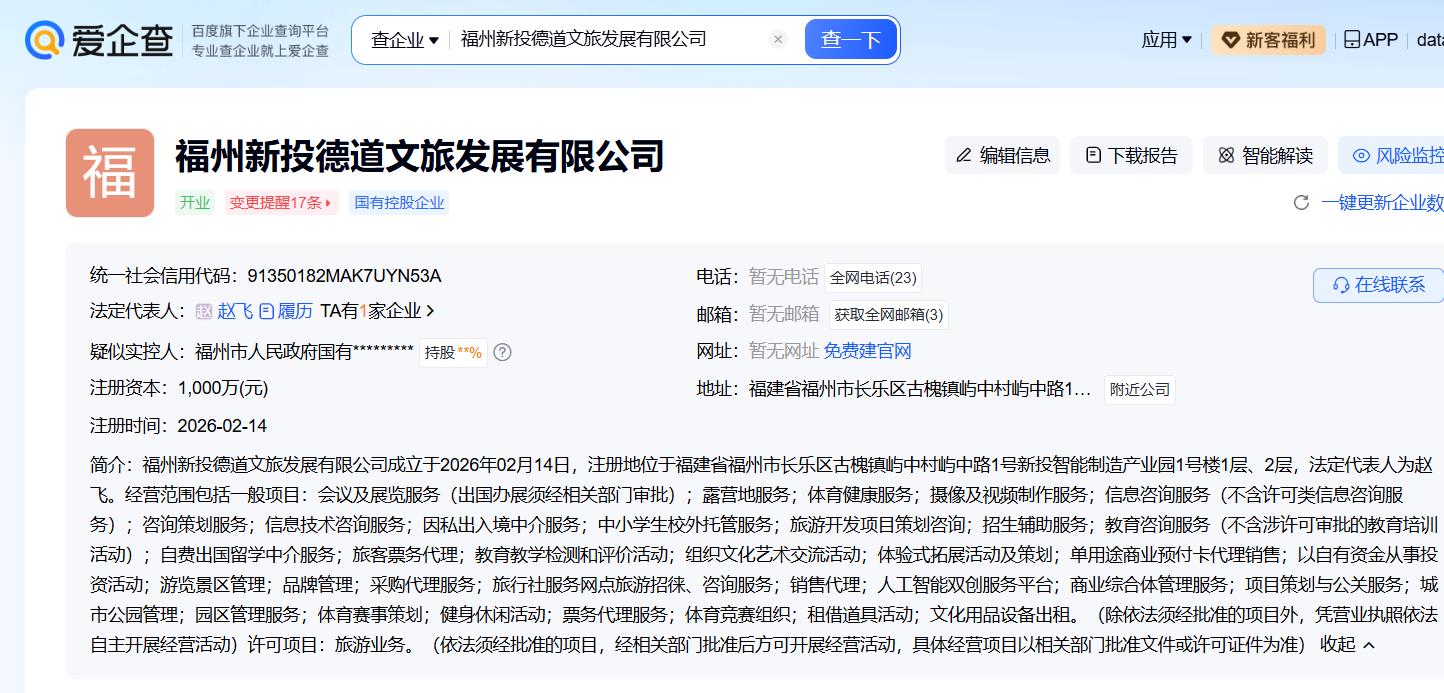
Task: Focus the company name search field
Action: point(610,40)
